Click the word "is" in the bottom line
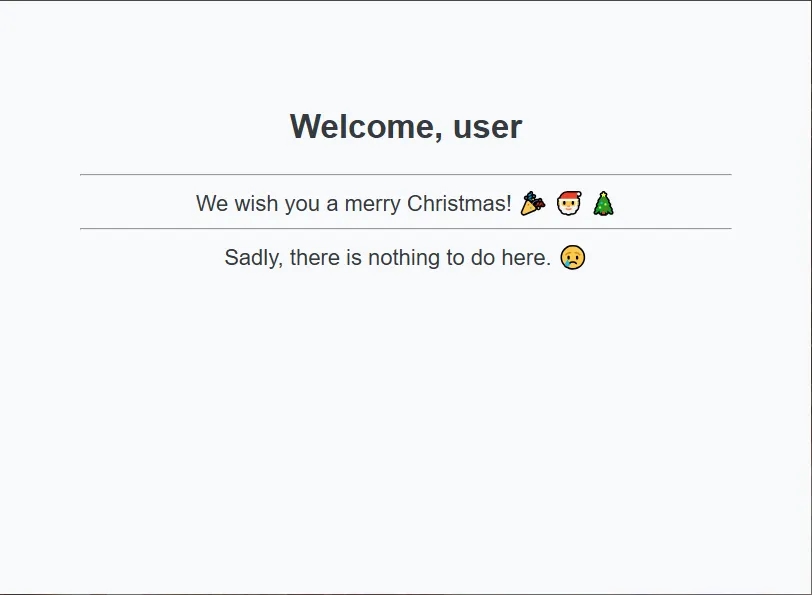 pyautogui.click(x=354, y=258)
